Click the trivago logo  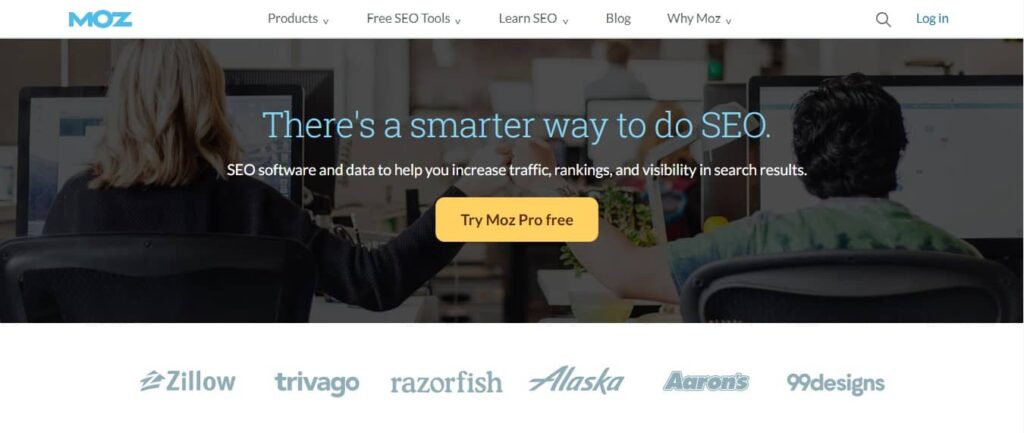[x=317, y=383]
